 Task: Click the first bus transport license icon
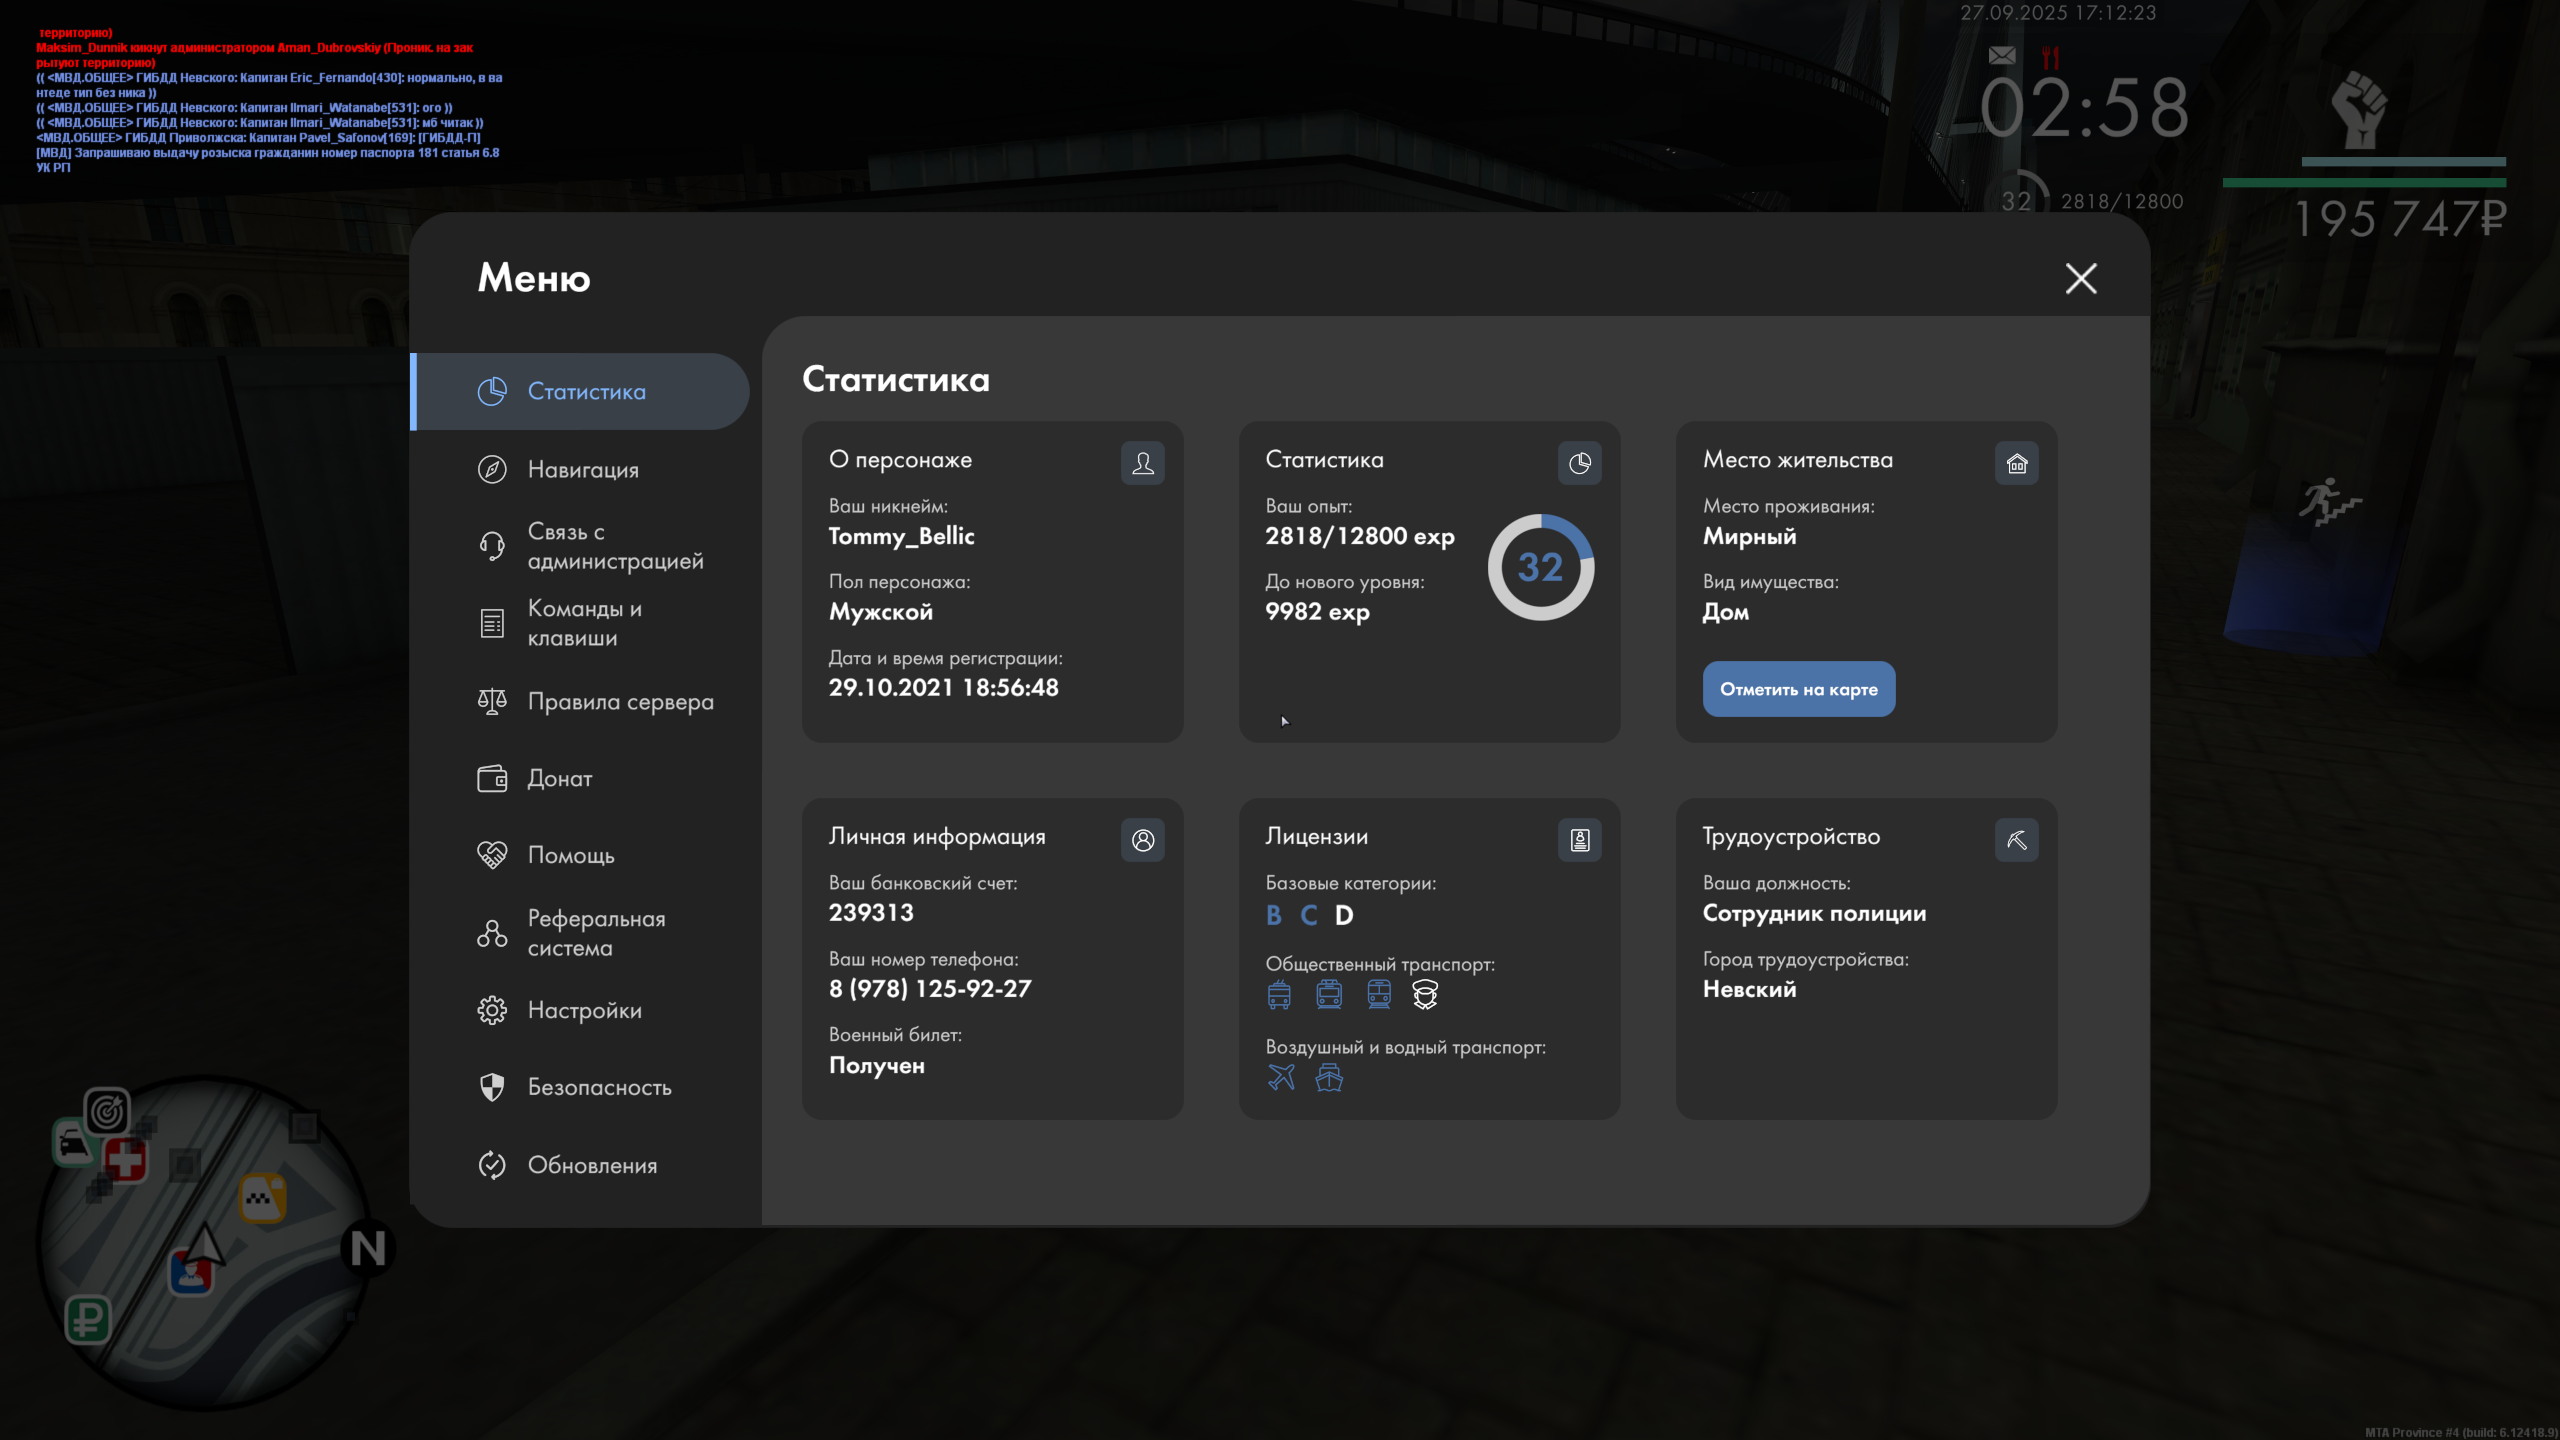coord(1279,994)
